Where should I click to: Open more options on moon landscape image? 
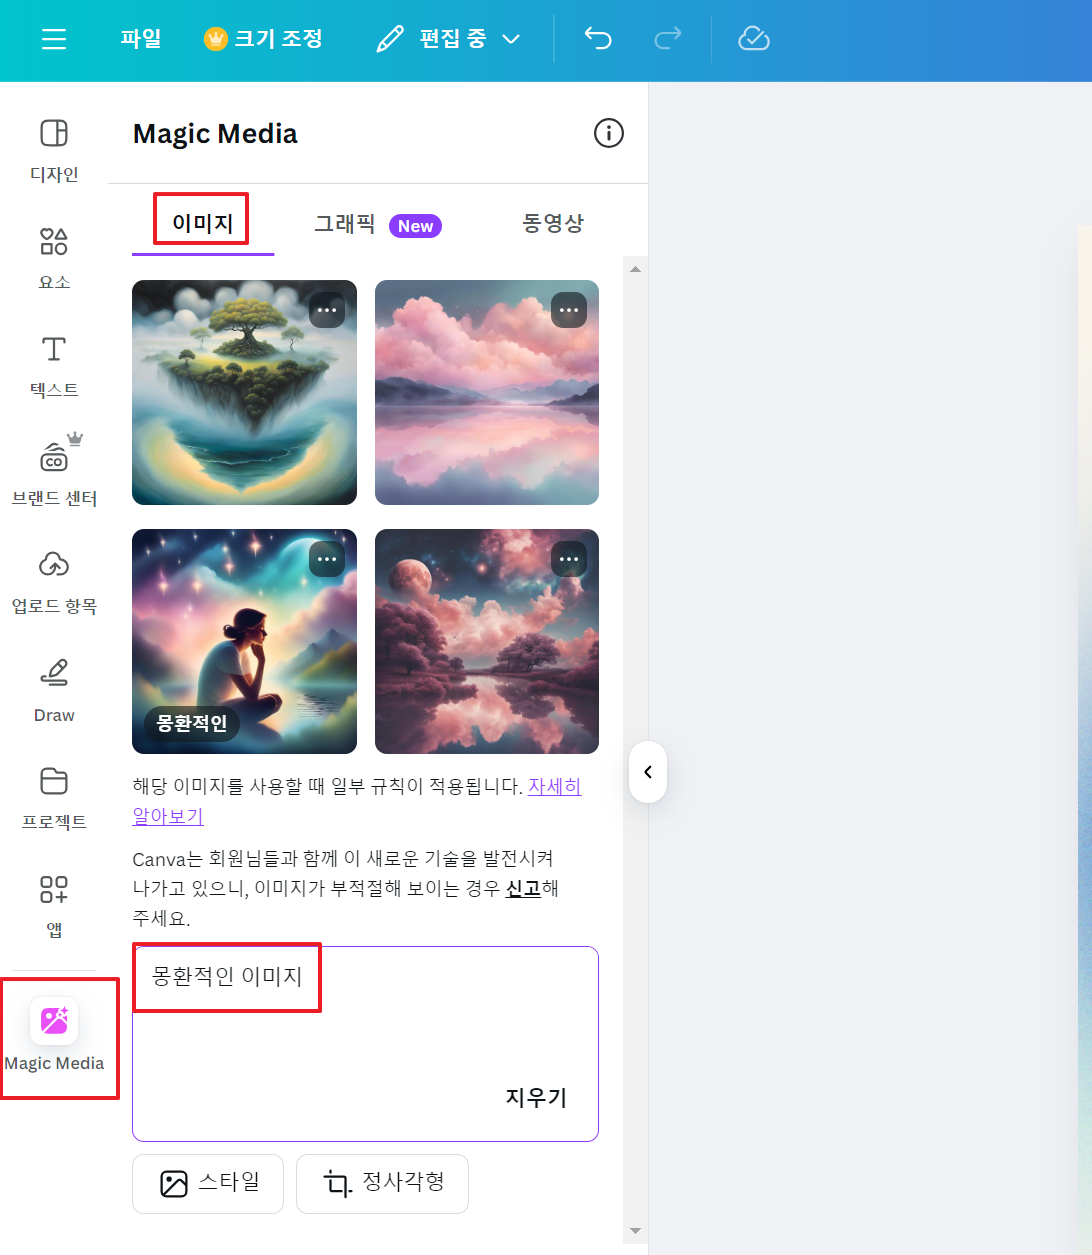(569, 559)
